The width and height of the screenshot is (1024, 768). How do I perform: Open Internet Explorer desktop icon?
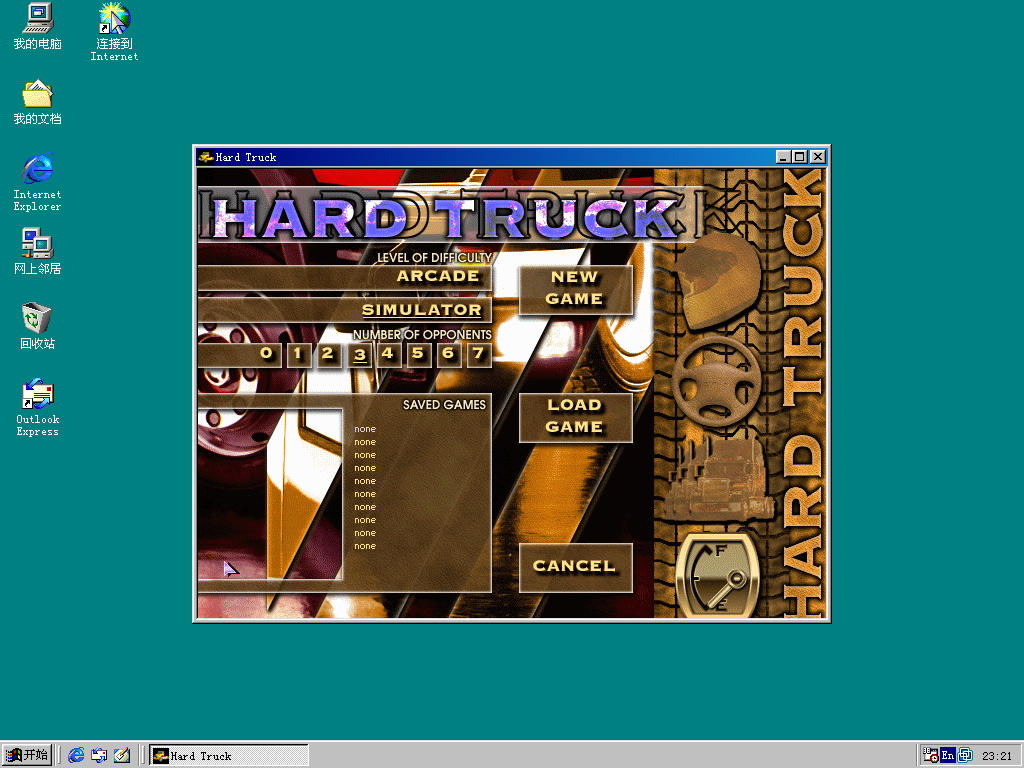(x=37, y=182)
